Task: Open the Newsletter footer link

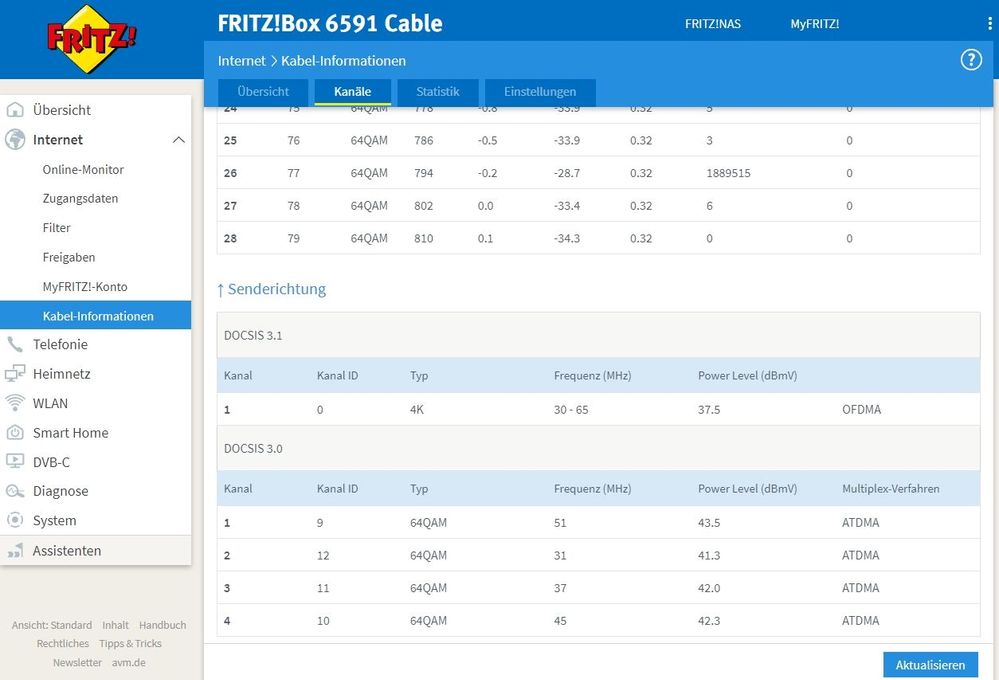Action: (x=77, y=663)
